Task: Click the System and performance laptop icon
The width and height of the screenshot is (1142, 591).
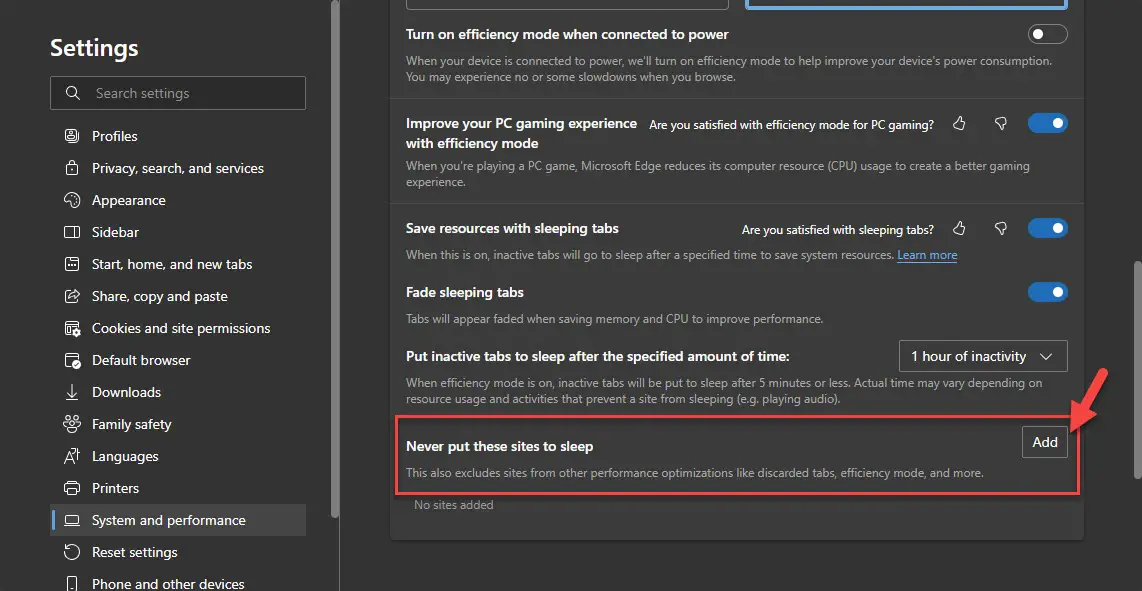Action: tap(71, 520)
